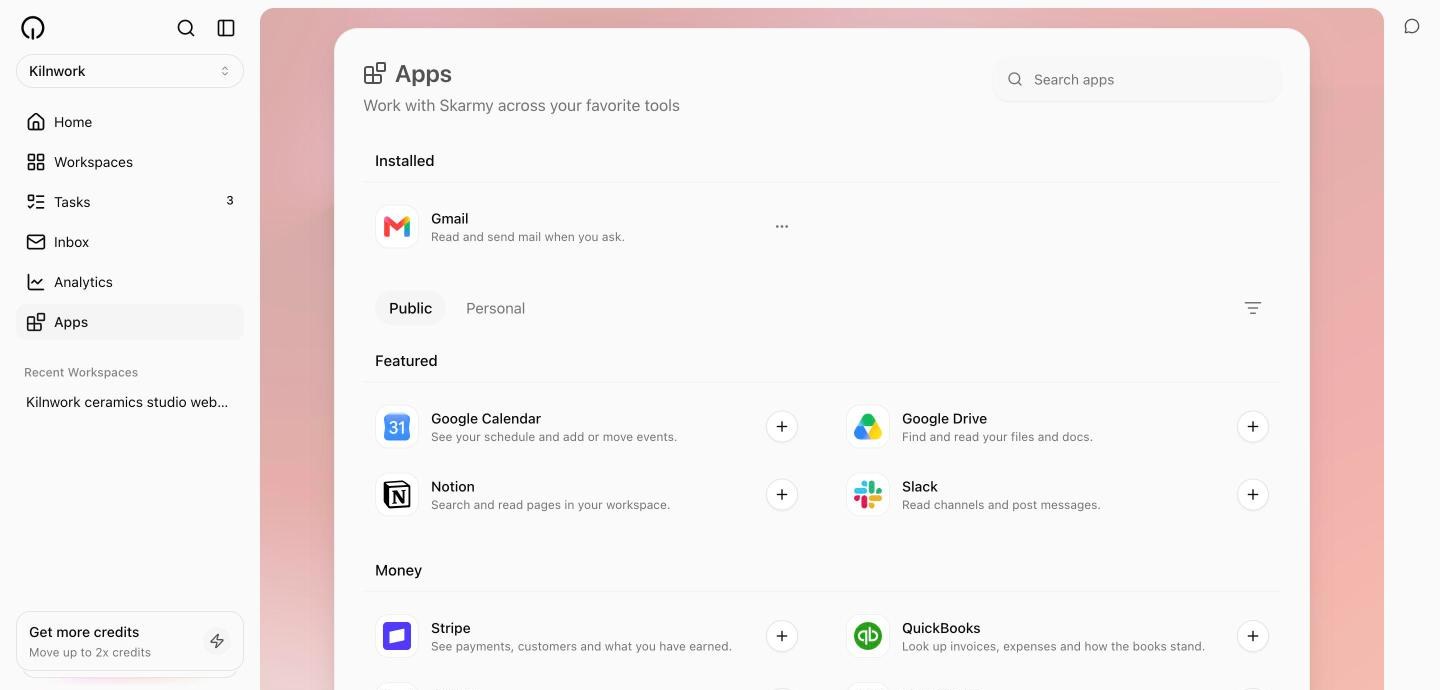1440x690 pixels.
Task: Click the Apps page heading icon
Action: tap(375, 73)
